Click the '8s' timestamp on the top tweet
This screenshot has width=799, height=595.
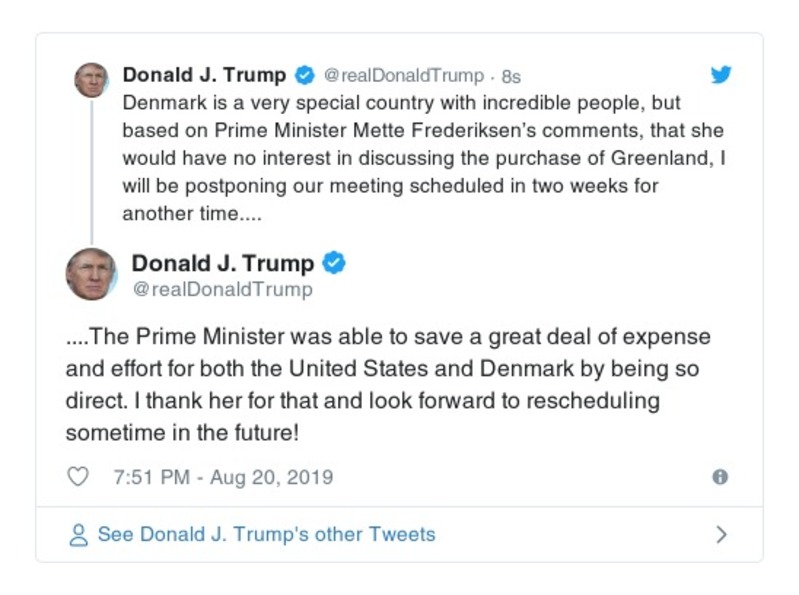pos(511,76)
